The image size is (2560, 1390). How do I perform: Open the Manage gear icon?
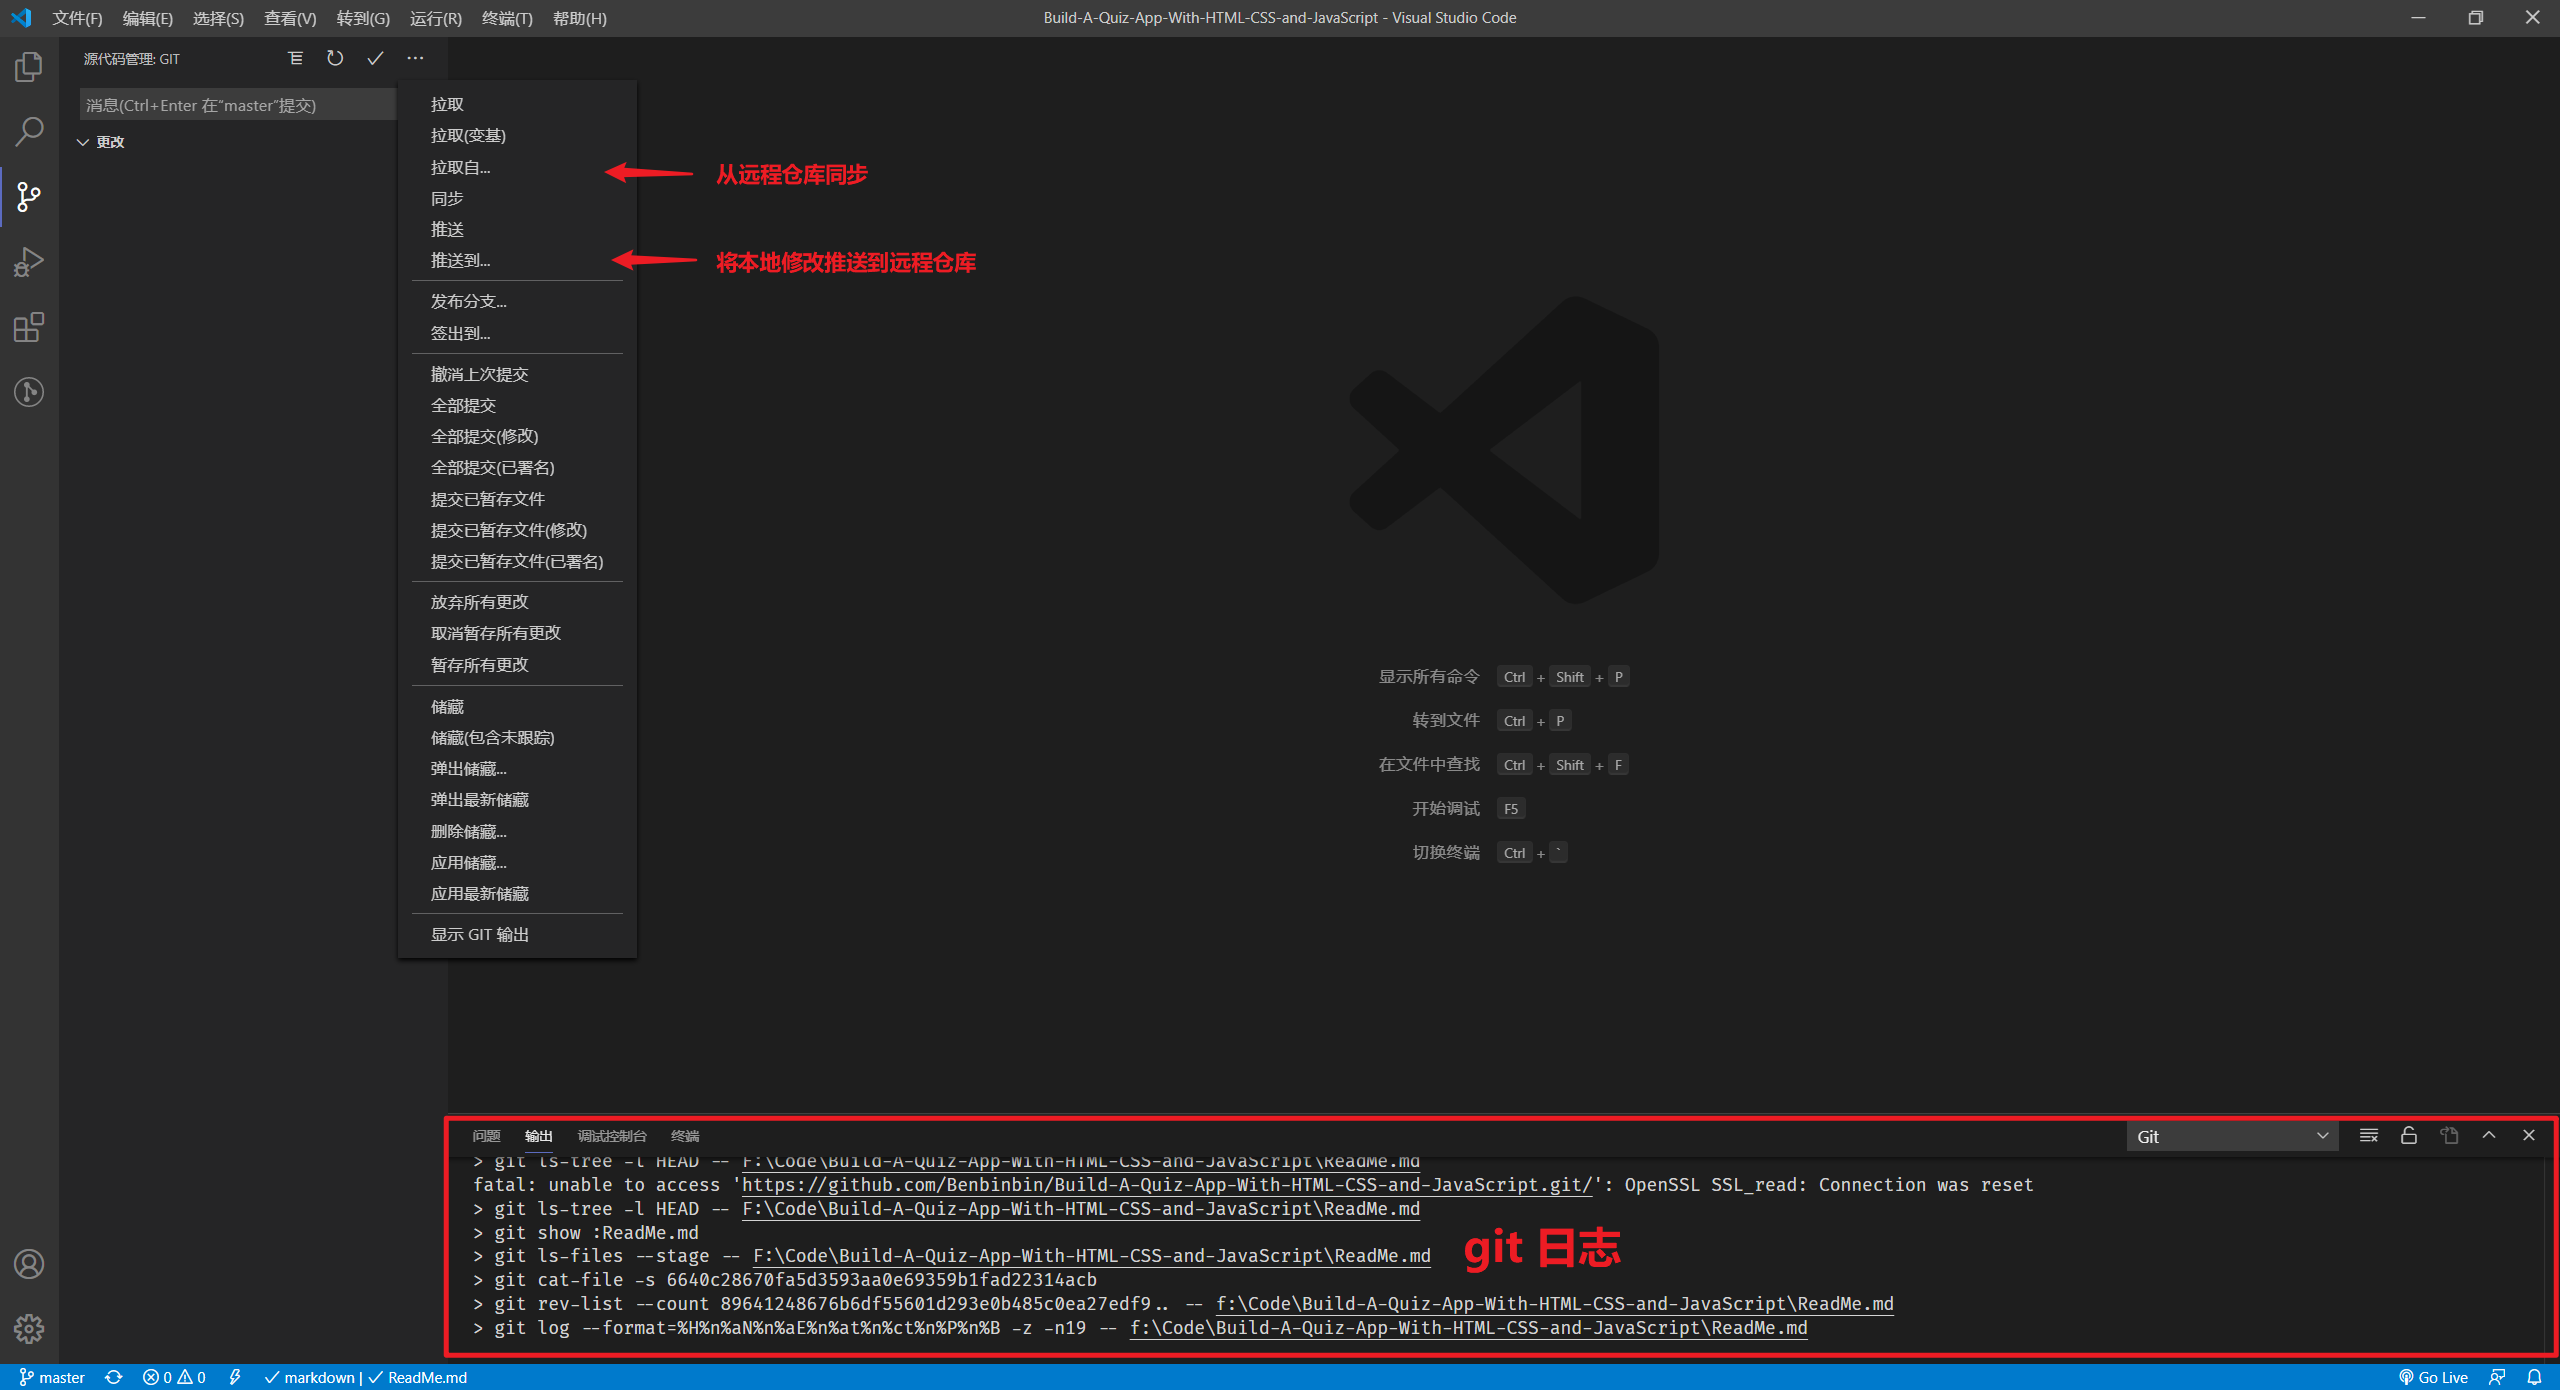tap(29, 1329)
